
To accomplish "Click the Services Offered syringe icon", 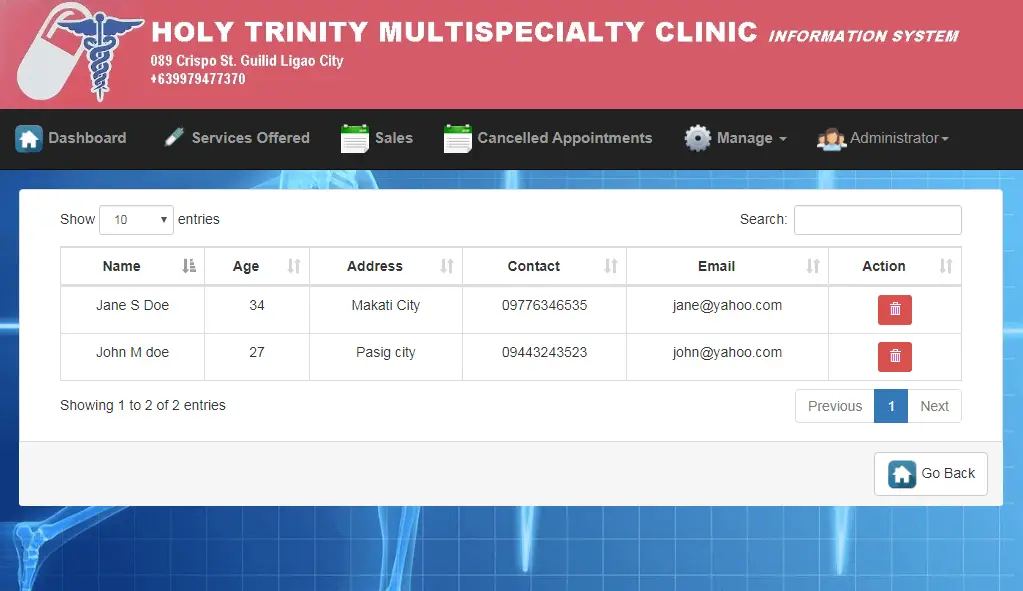I will (x=174, y=138).
